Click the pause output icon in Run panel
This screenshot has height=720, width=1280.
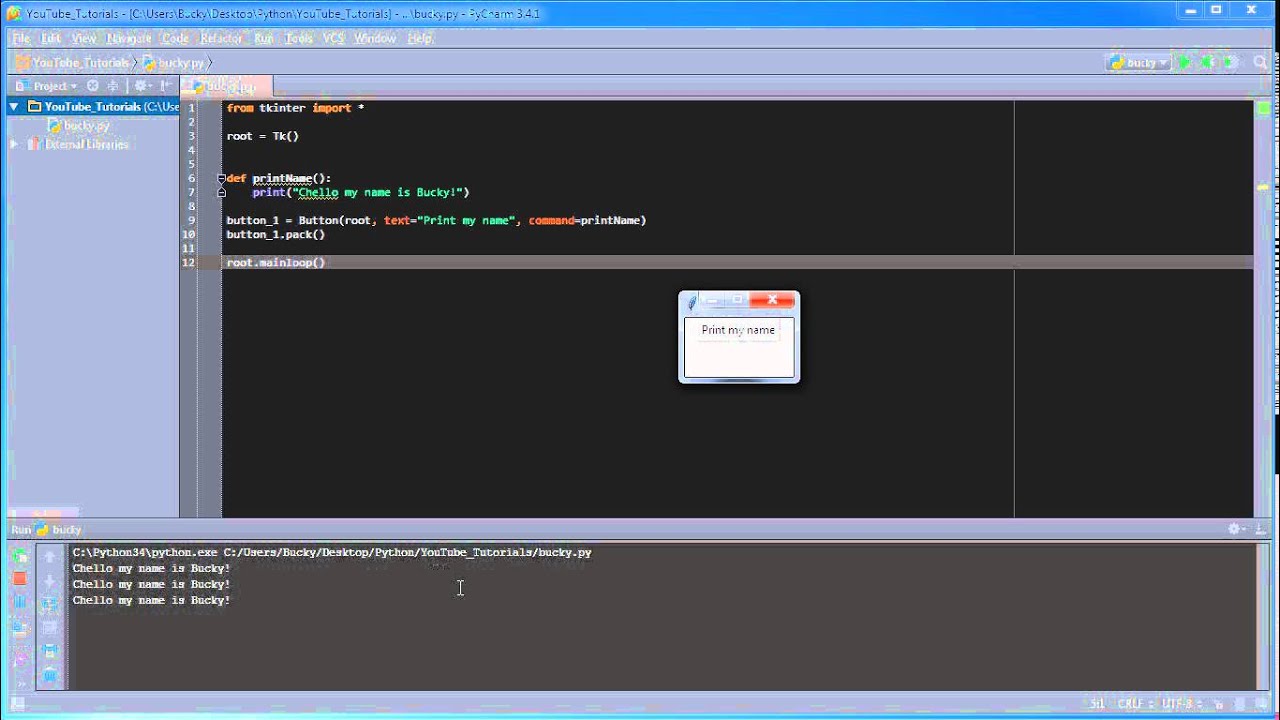[20, 603]
